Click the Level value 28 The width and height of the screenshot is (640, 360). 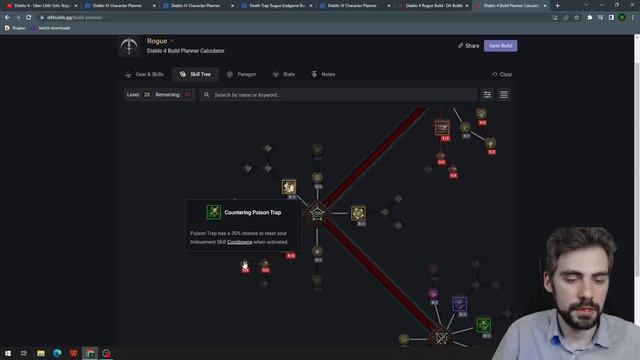147,95
